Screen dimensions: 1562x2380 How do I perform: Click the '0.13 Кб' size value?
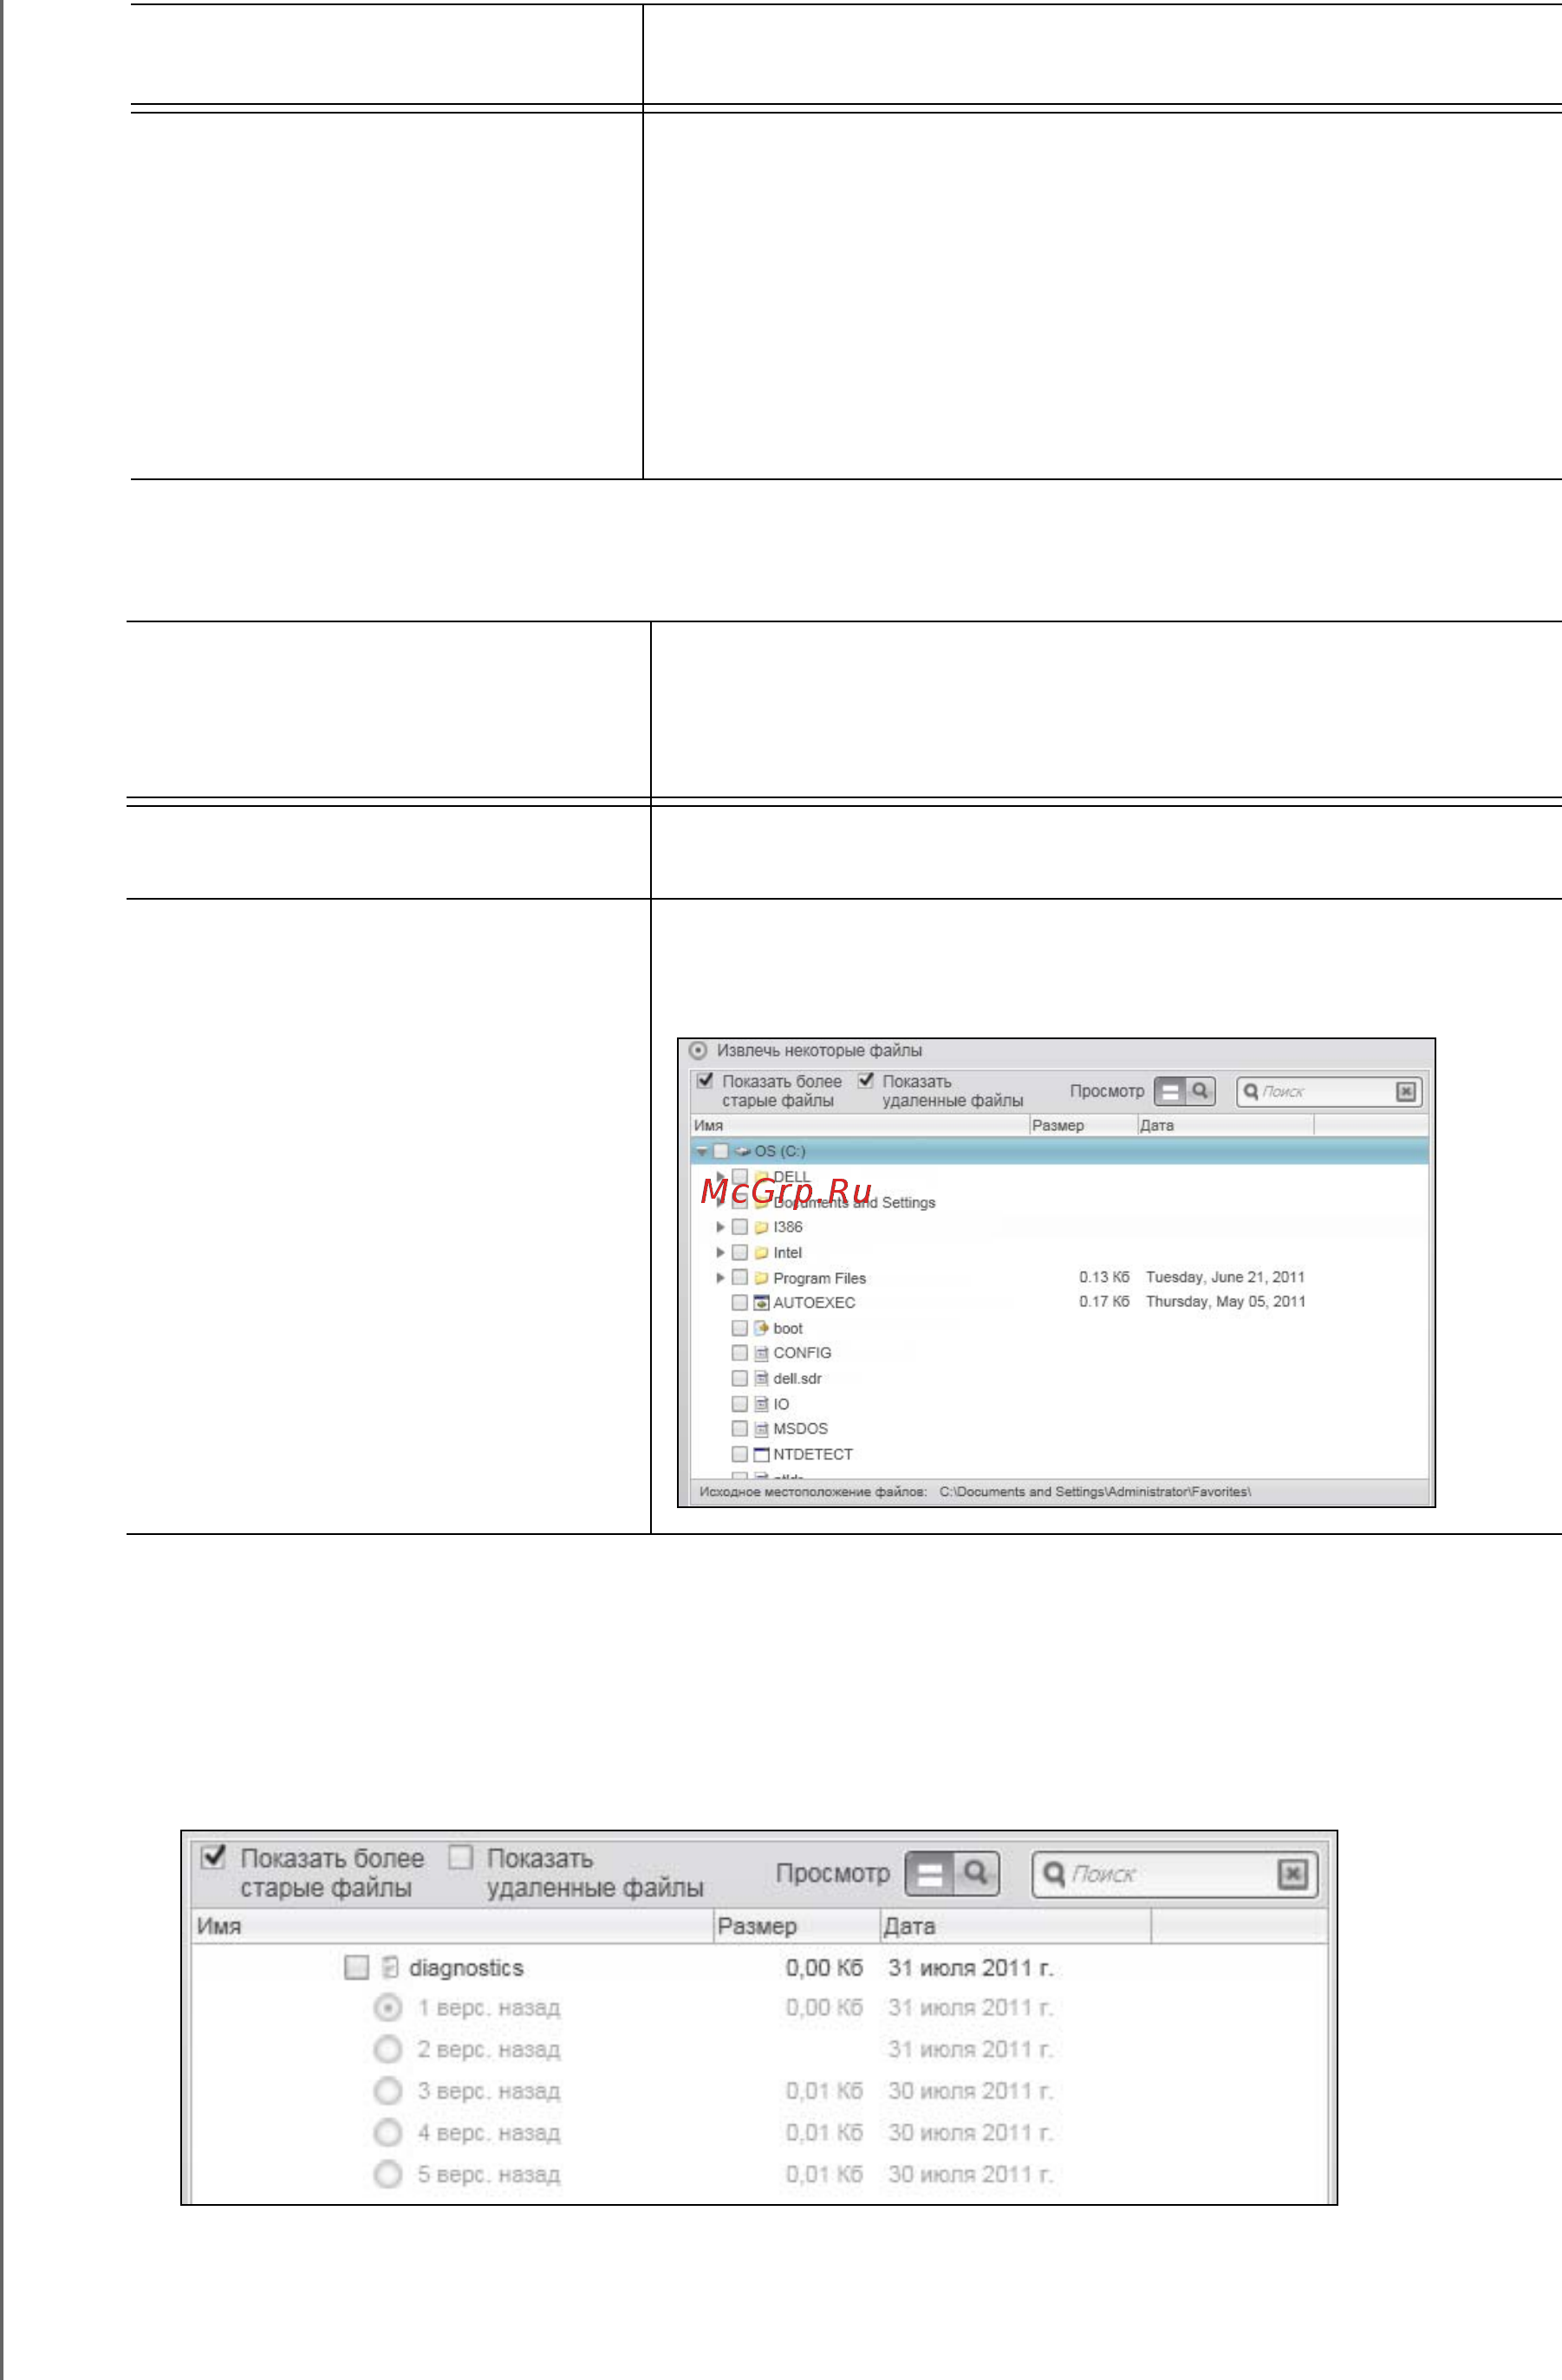click(1104, 1277)
